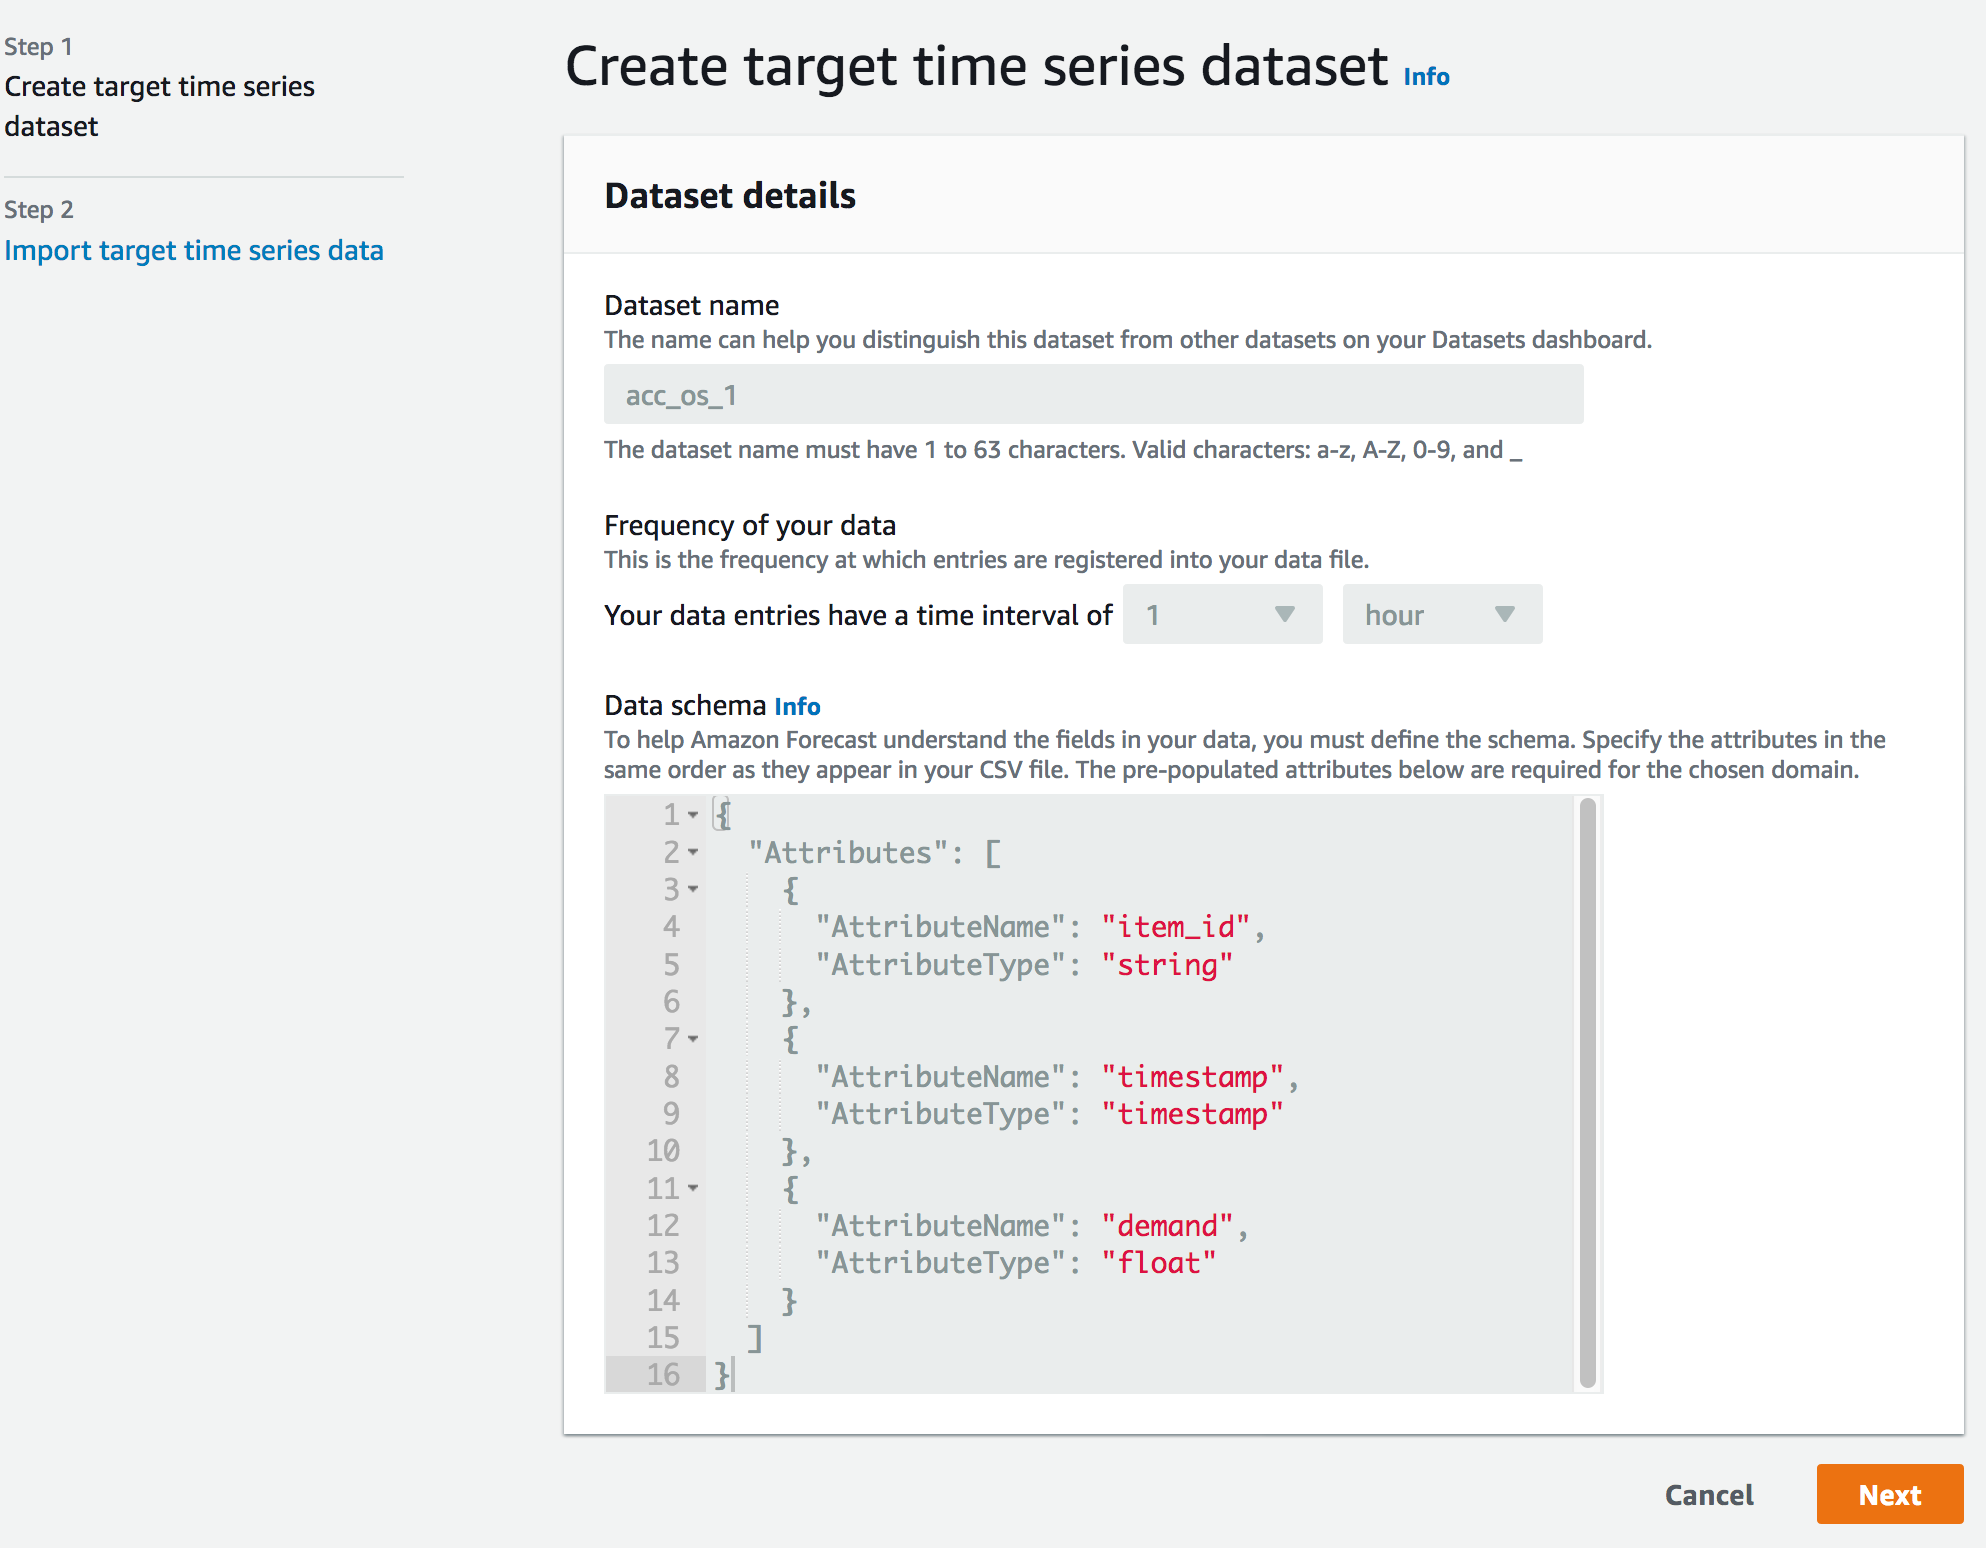This screenshot has width=1986, height=1548.
Task: Click the Dataset details heading
Action: click(730, 196)
